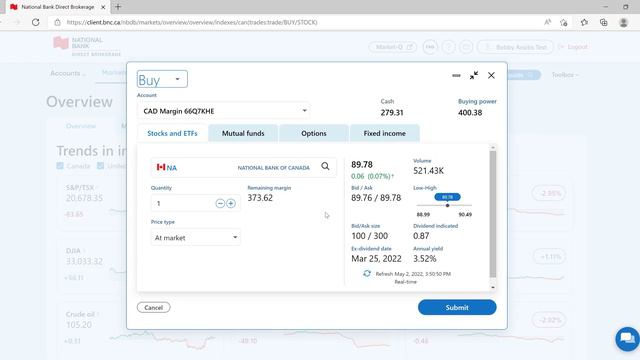Screen dimensions: 640x360
Task: Open the browser favorites star icon
Action: [584, 22]
